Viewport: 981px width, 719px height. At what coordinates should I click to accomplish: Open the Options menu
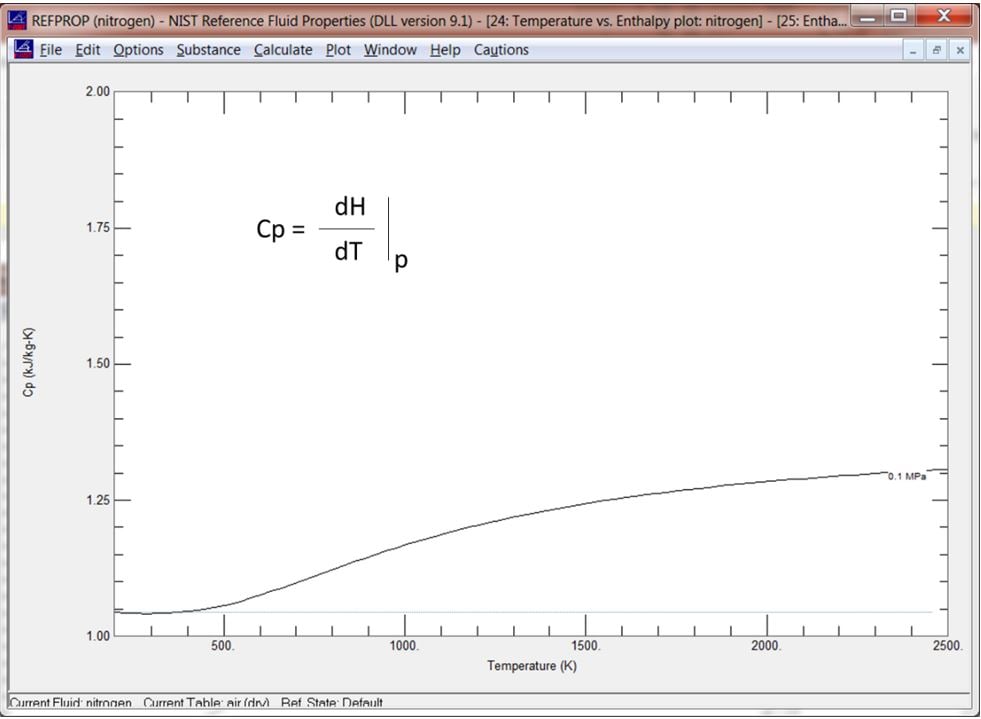click(x=138, y=49)
